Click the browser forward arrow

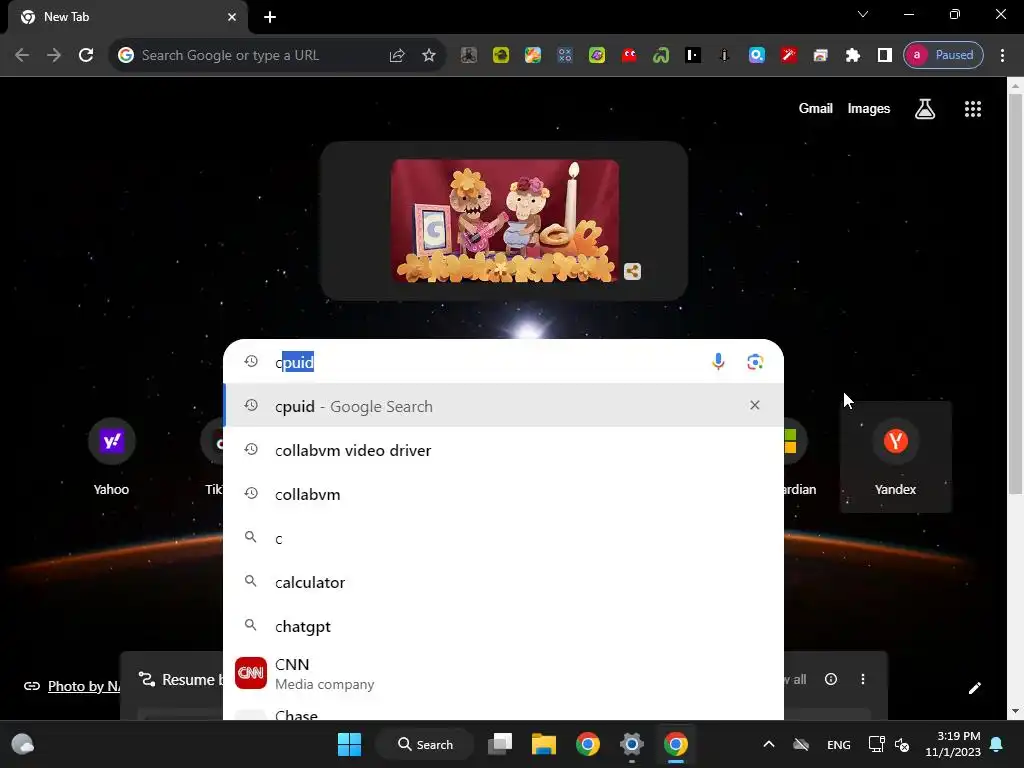(x=54, y=55)
